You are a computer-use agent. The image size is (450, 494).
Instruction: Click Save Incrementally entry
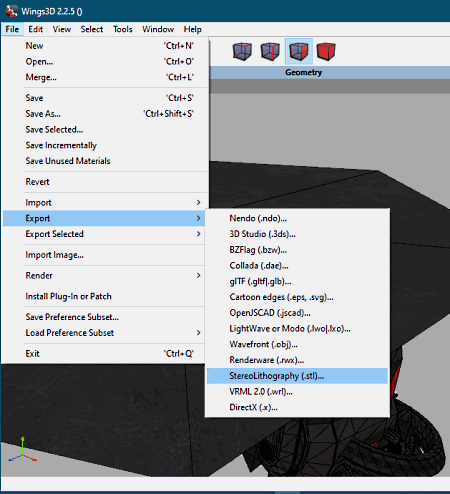click(x=105, y=145)
